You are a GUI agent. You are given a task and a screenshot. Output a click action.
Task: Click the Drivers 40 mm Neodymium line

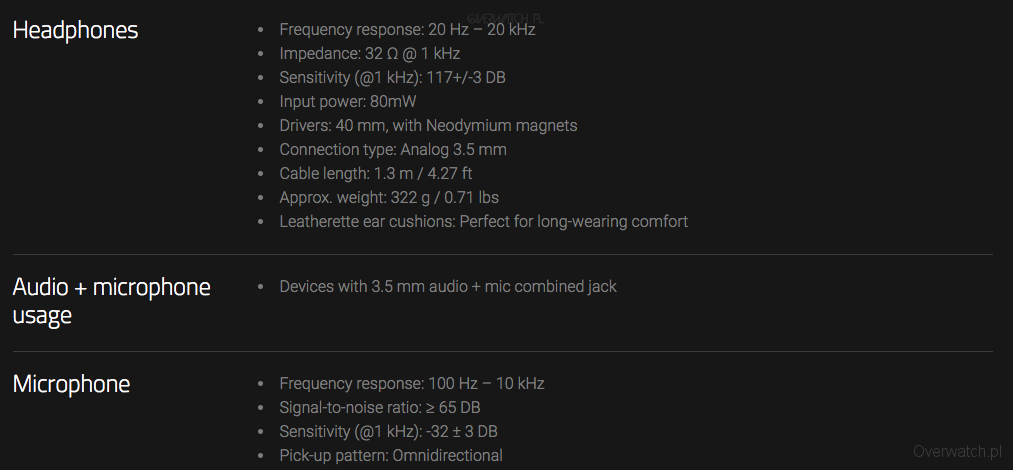pyautogui.click(x=428, y=126)
